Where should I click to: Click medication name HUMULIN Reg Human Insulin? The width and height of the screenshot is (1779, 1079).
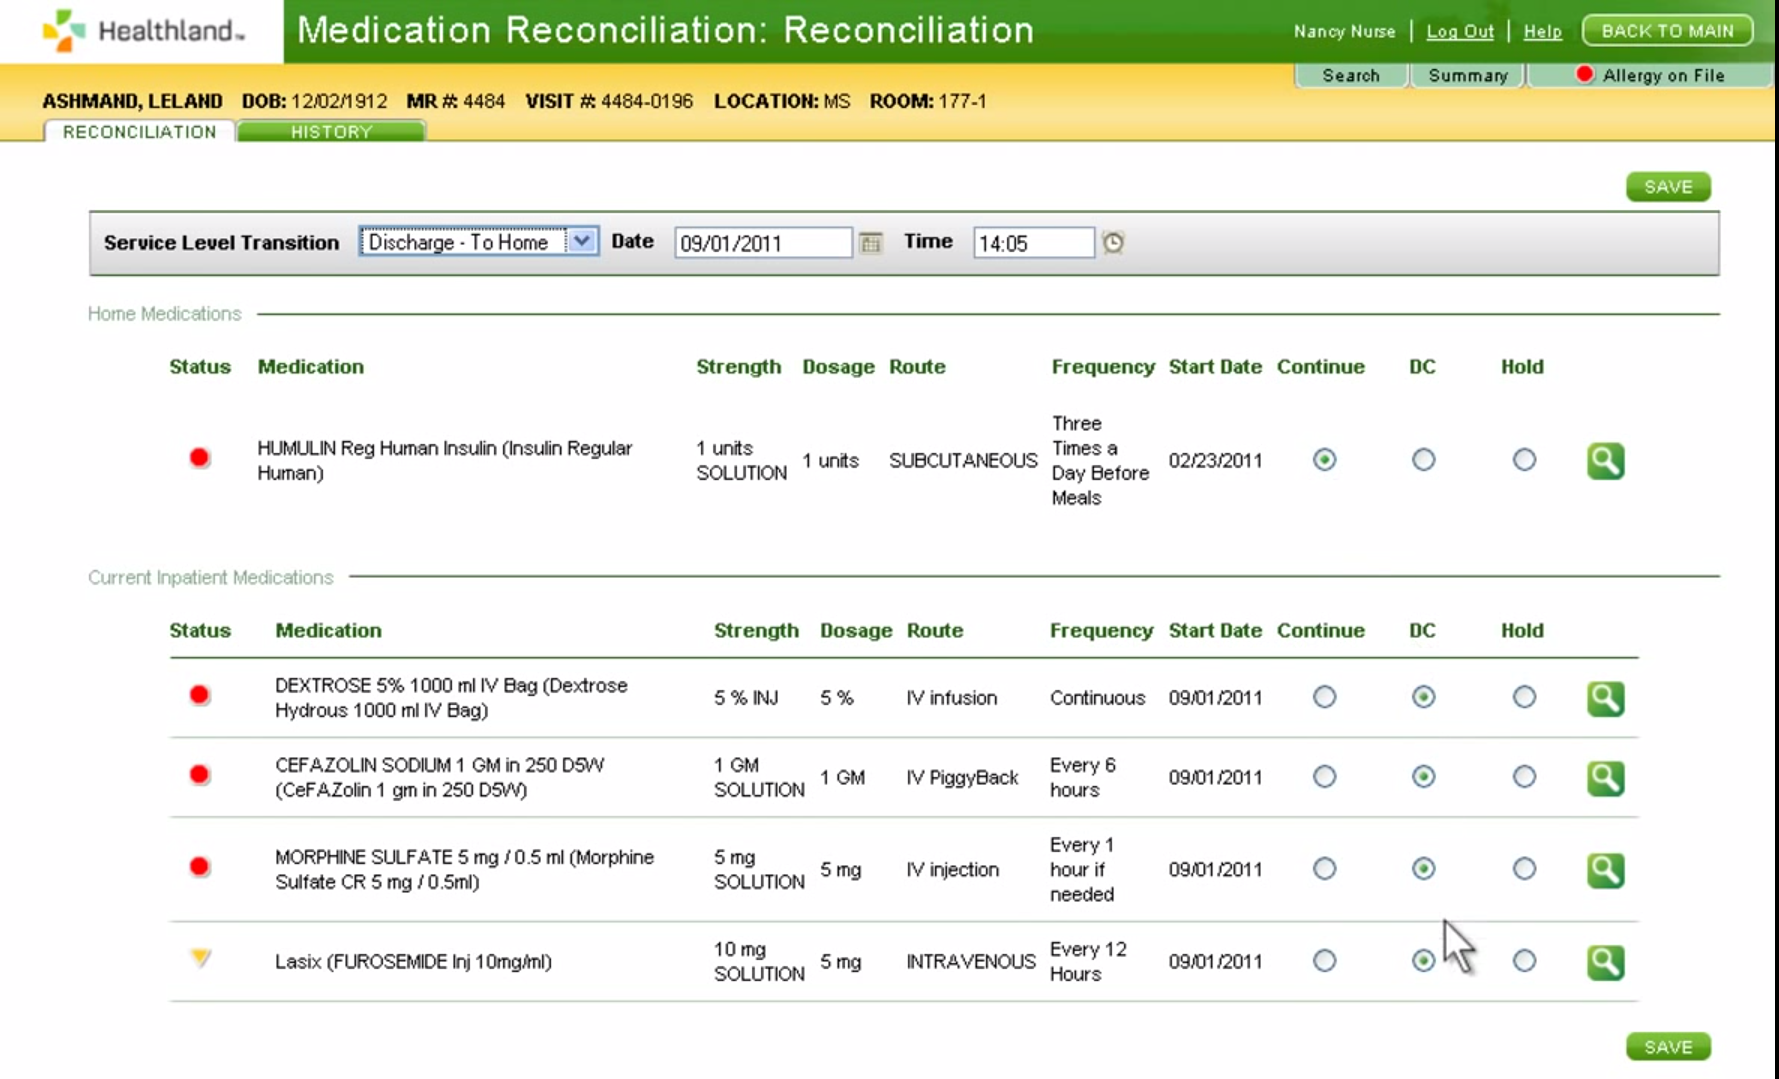[x=445, y=460]
